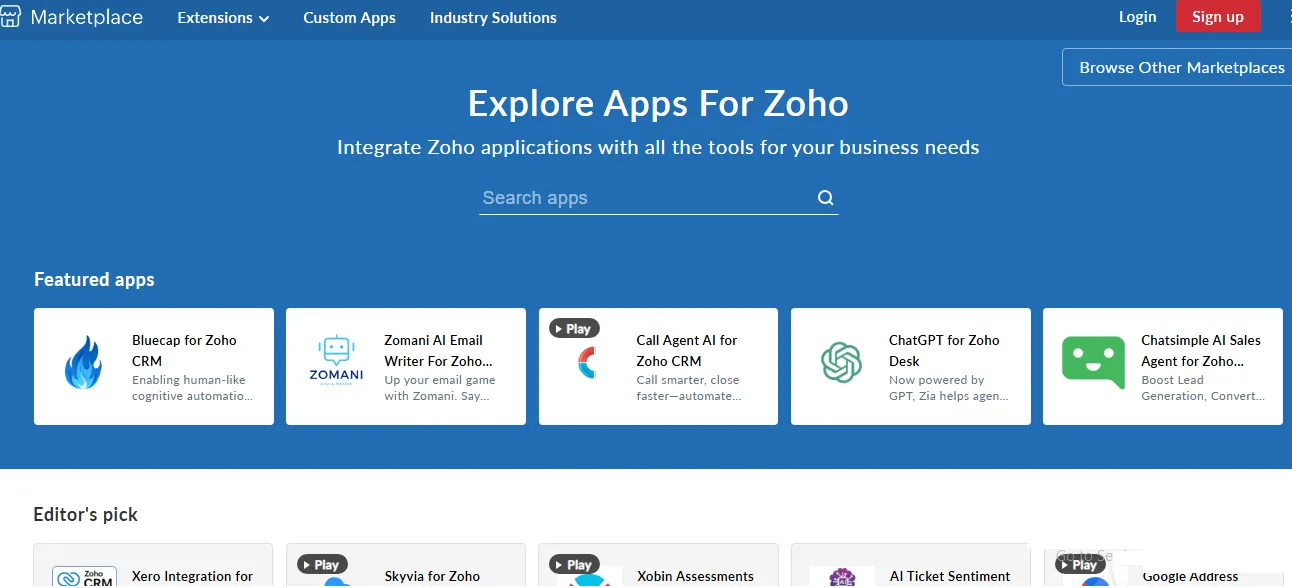Open Chatsimple AI Sales Agent title

(x=1201, y=350)
